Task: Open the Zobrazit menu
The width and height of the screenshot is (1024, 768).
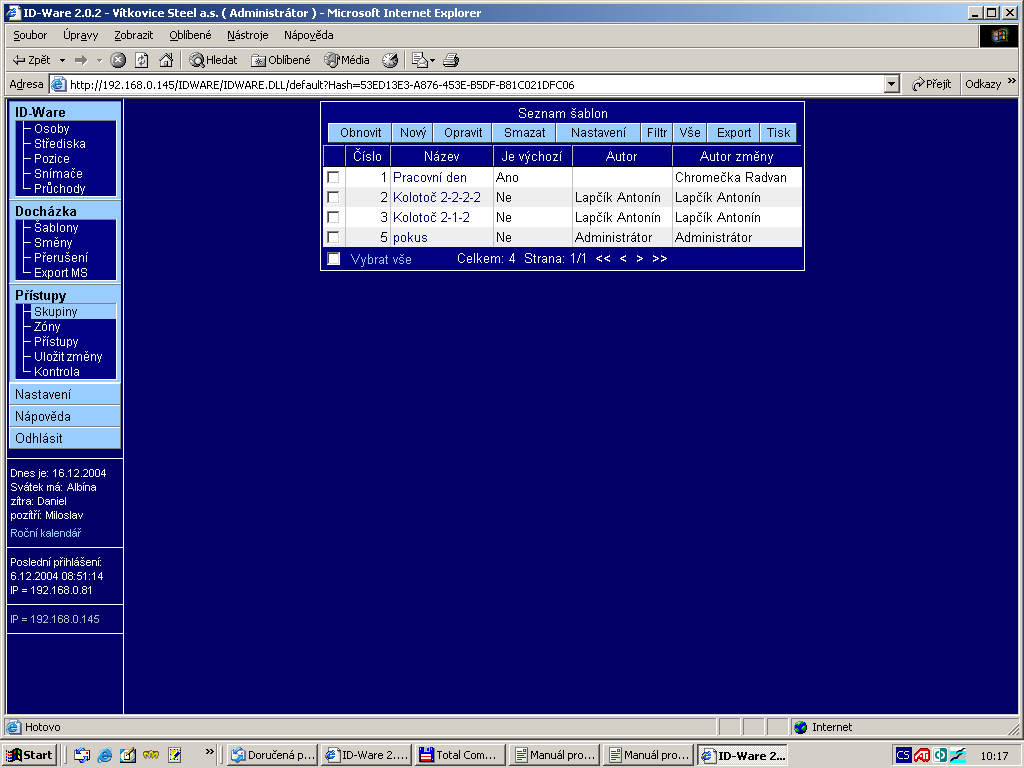Action: [133, 35]
